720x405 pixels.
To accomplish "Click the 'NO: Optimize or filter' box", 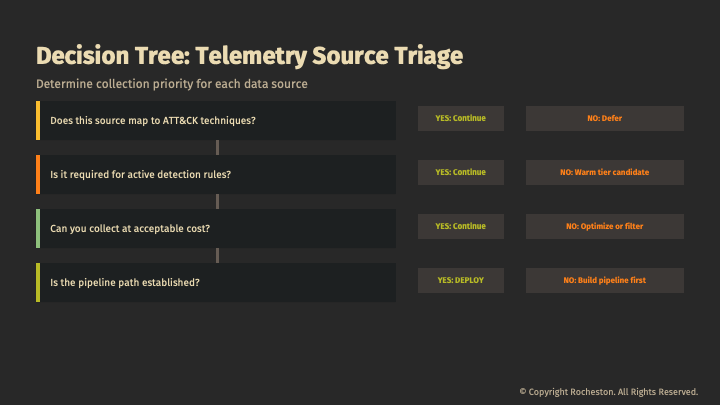I will (605, 226).
